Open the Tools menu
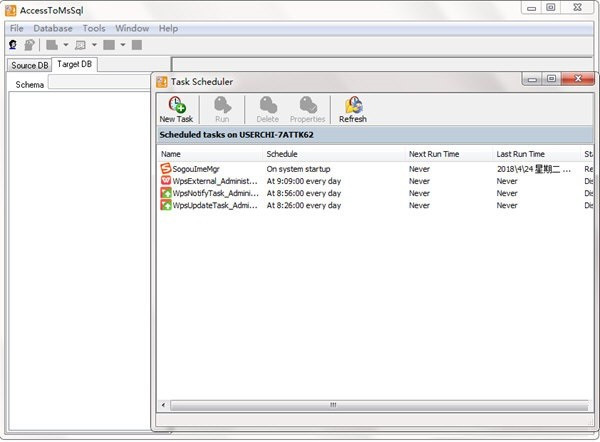600x442 pixels. click(94, 28)
